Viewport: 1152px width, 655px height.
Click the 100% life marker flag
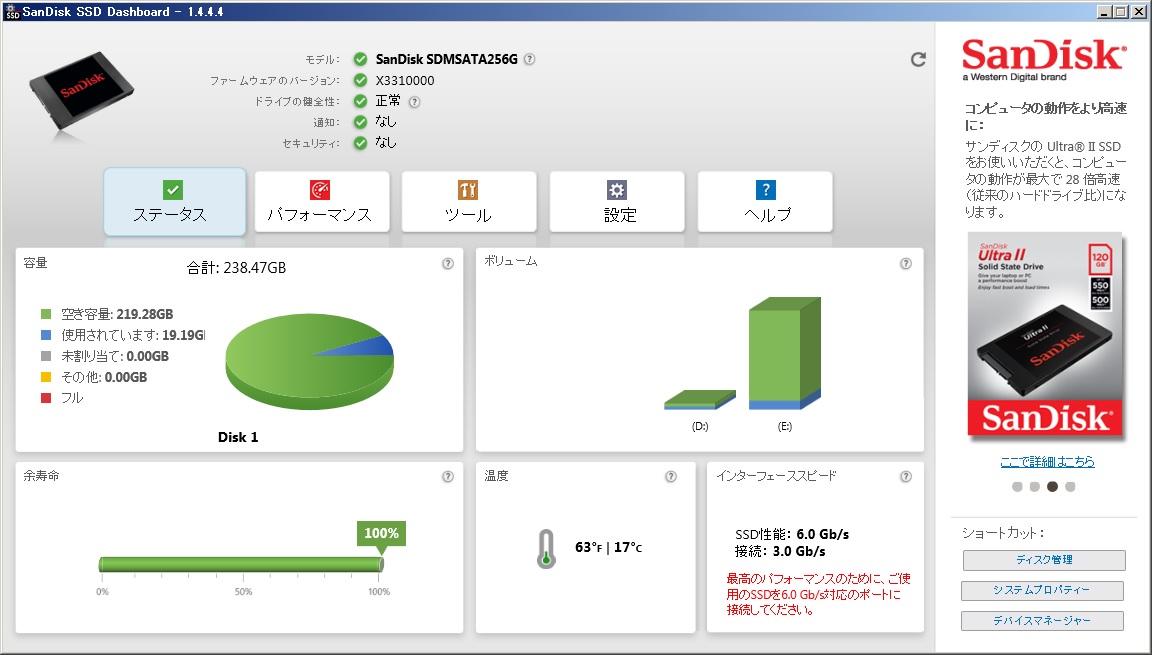[x=381, y=538]
